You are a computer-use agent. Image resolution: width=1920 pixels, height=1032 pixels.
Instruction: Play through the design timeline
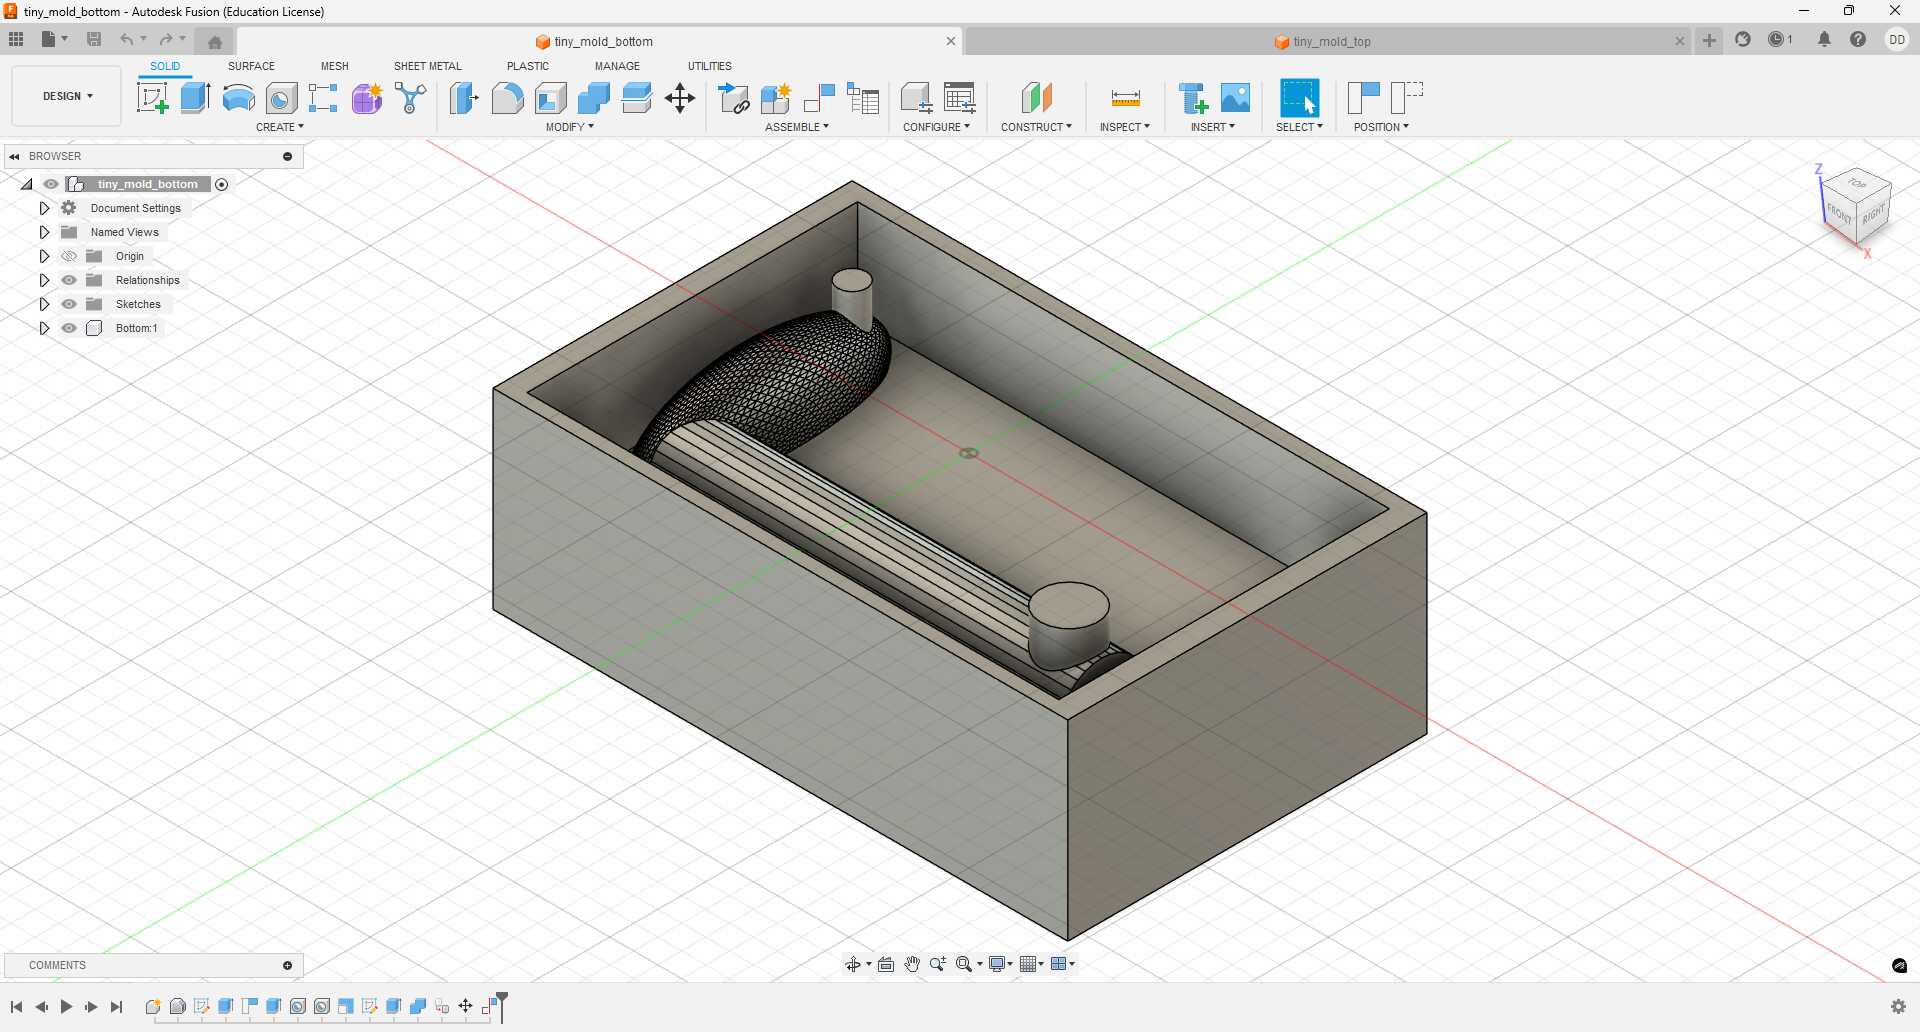coord(66,1007)
